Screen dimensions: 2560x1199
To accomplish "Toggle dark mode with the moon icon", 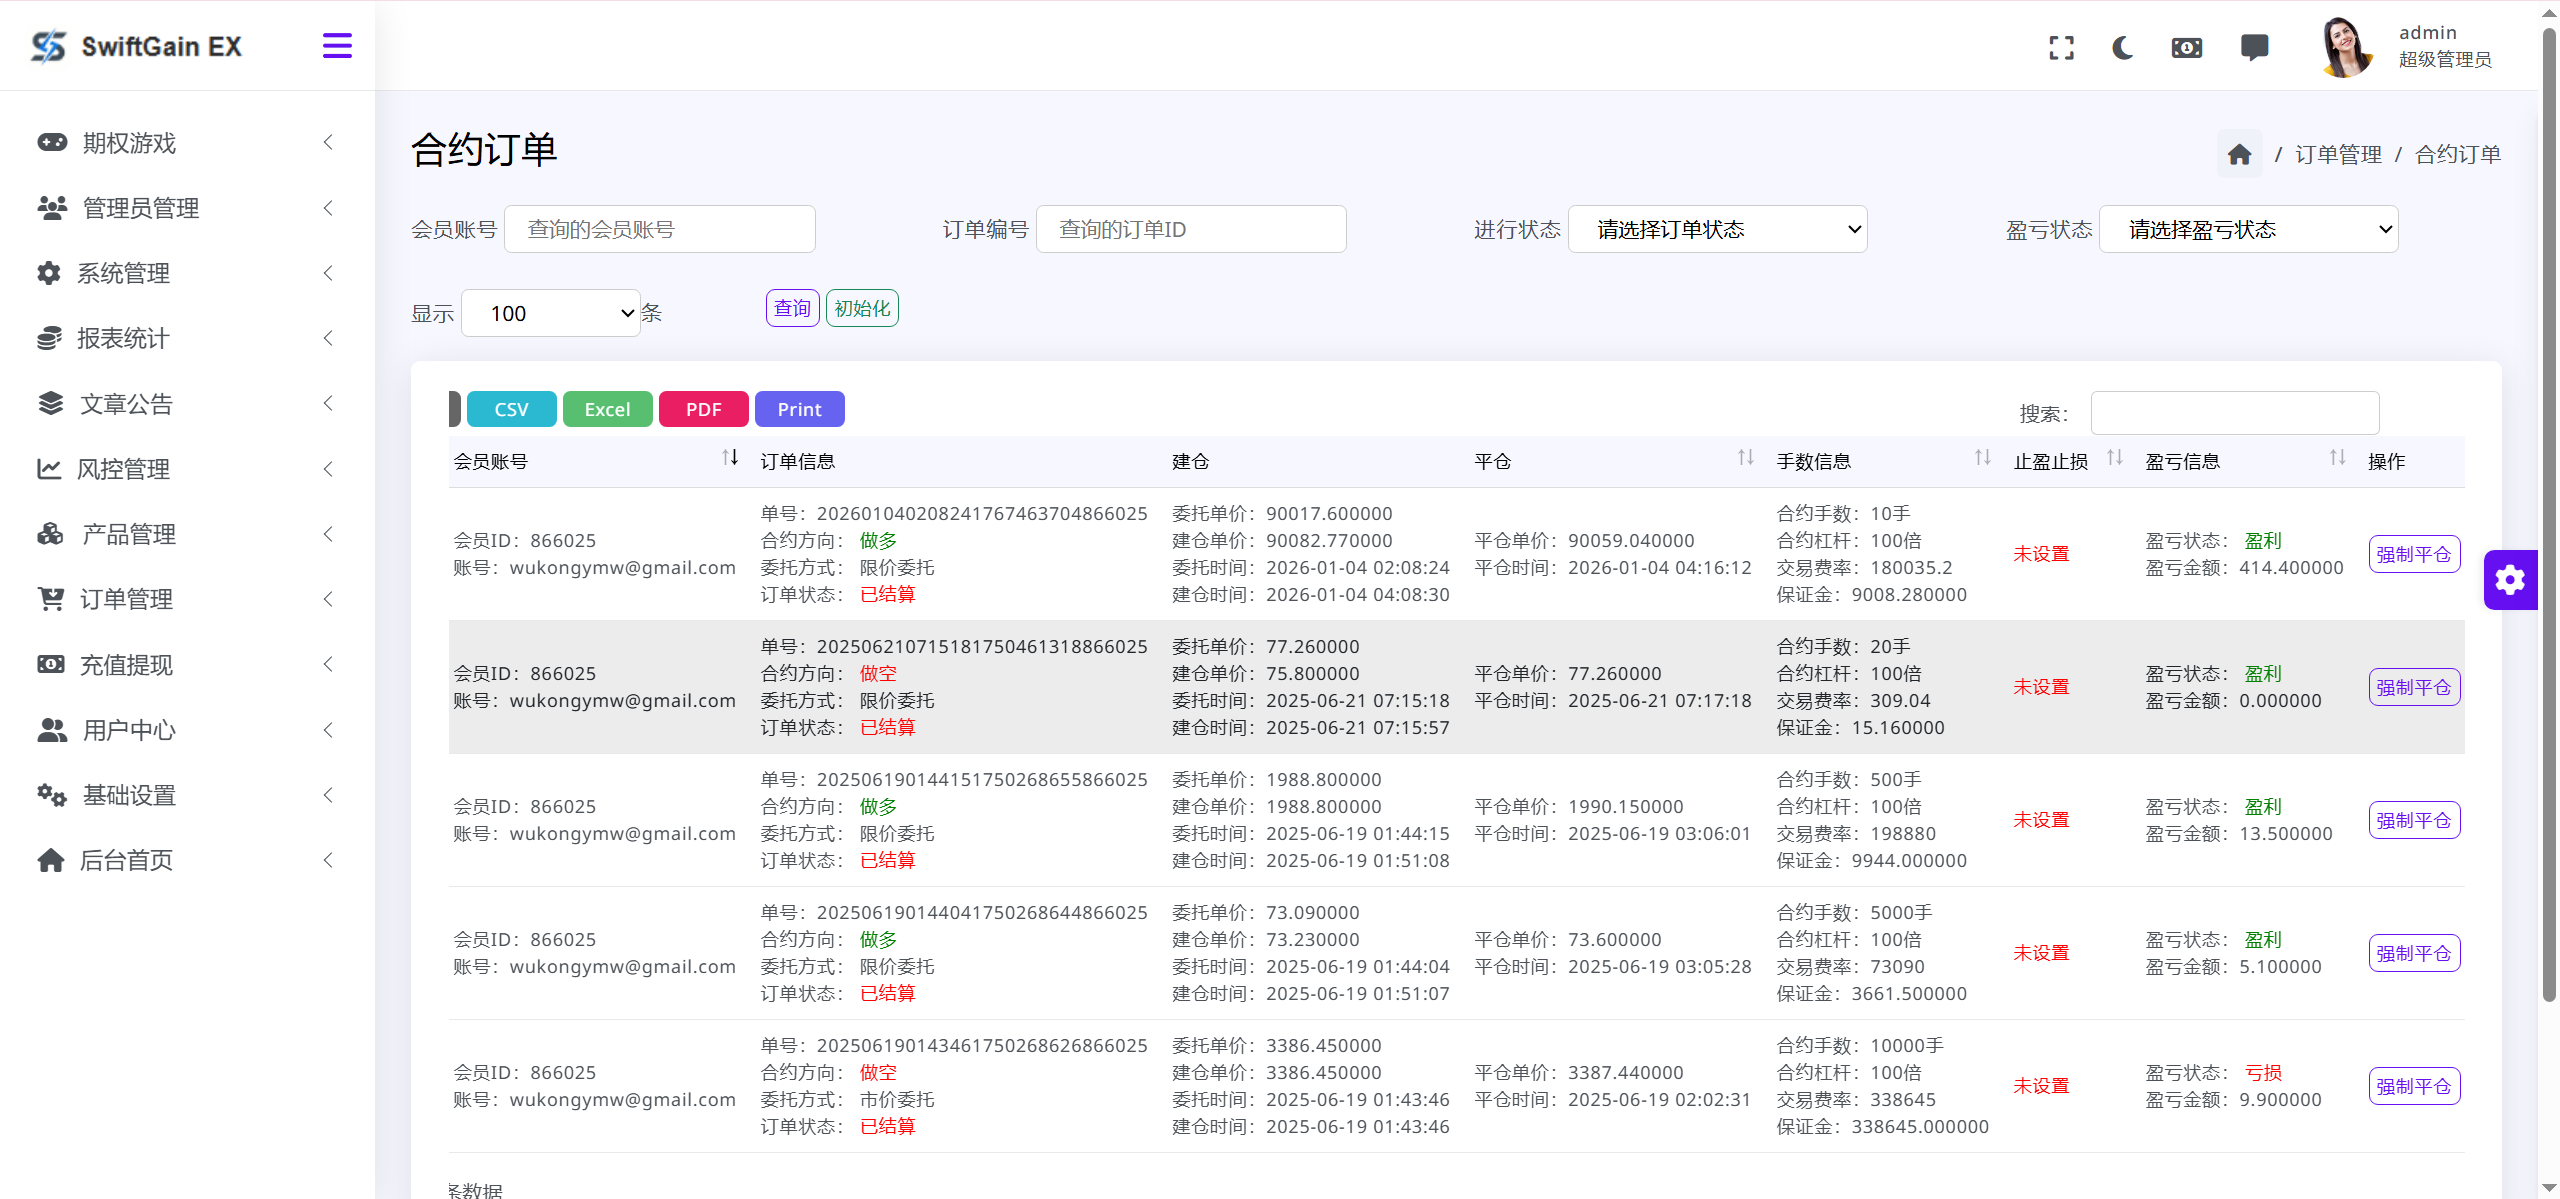I will 2123,47.
